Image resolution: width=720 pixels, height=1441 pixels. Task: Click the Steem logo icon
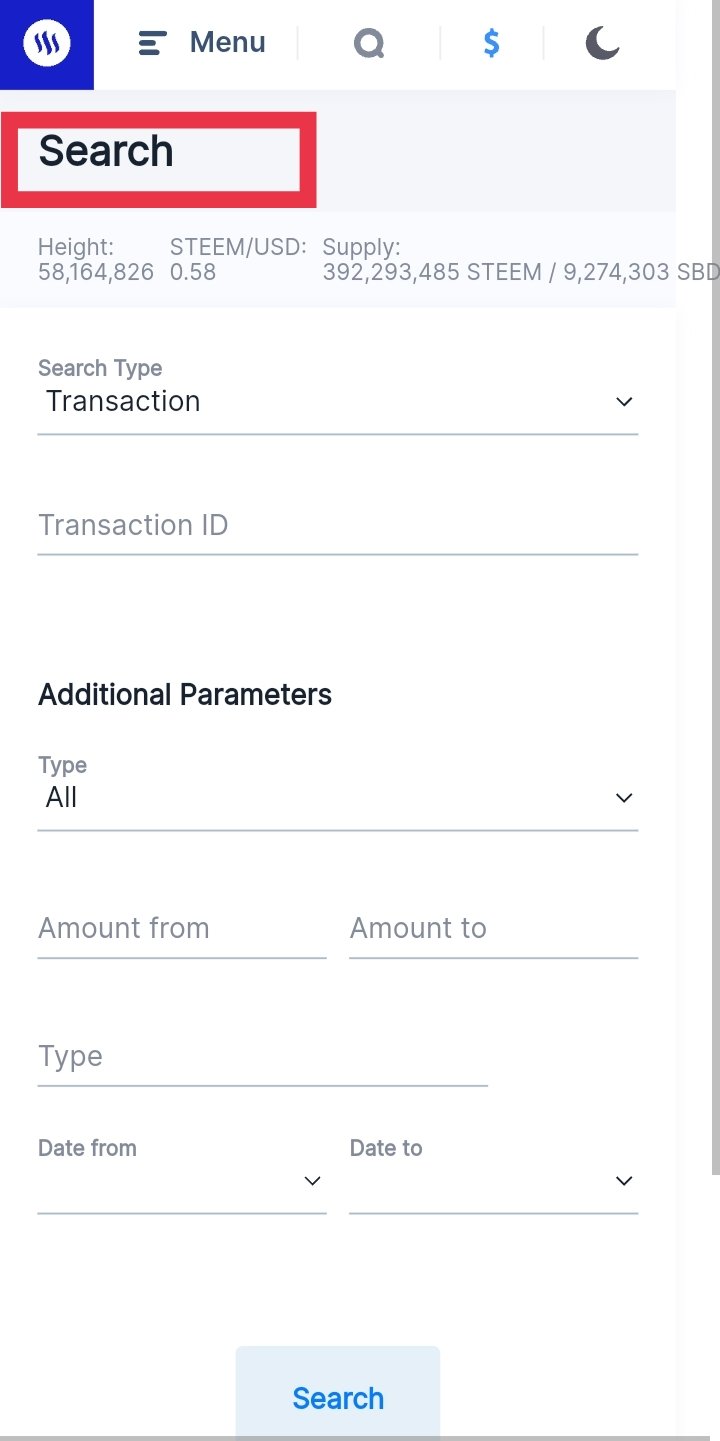pyautogui.click(x=47, y=45)
